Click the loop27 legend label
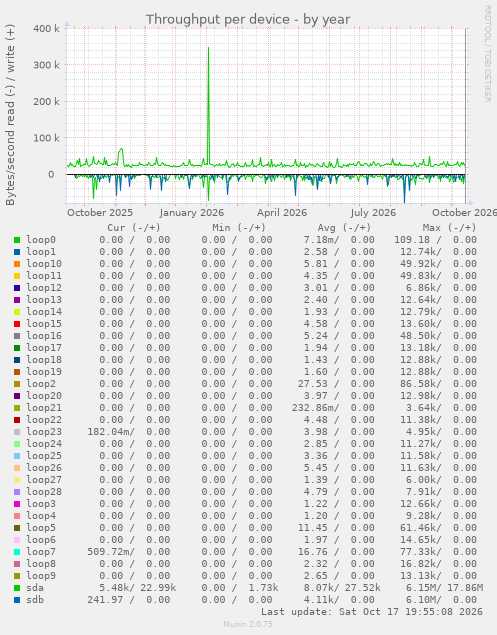The height and width of the screenshot is (635, 497). click(44, 480)
